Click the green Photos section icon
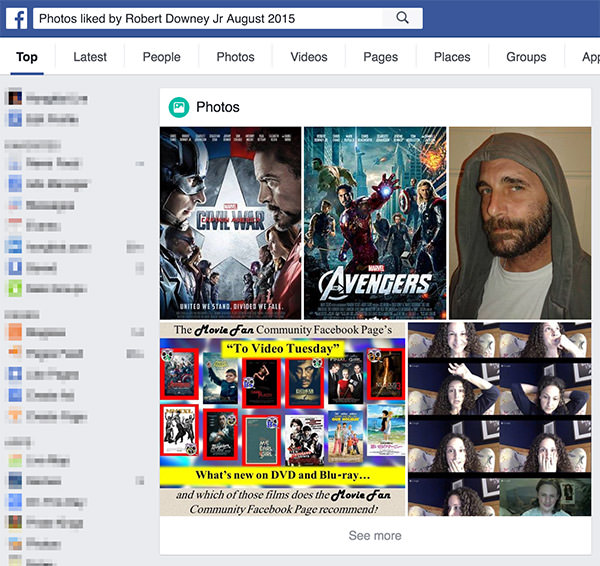The width and height of the screenshot is (600, 566). click(179, 107)
